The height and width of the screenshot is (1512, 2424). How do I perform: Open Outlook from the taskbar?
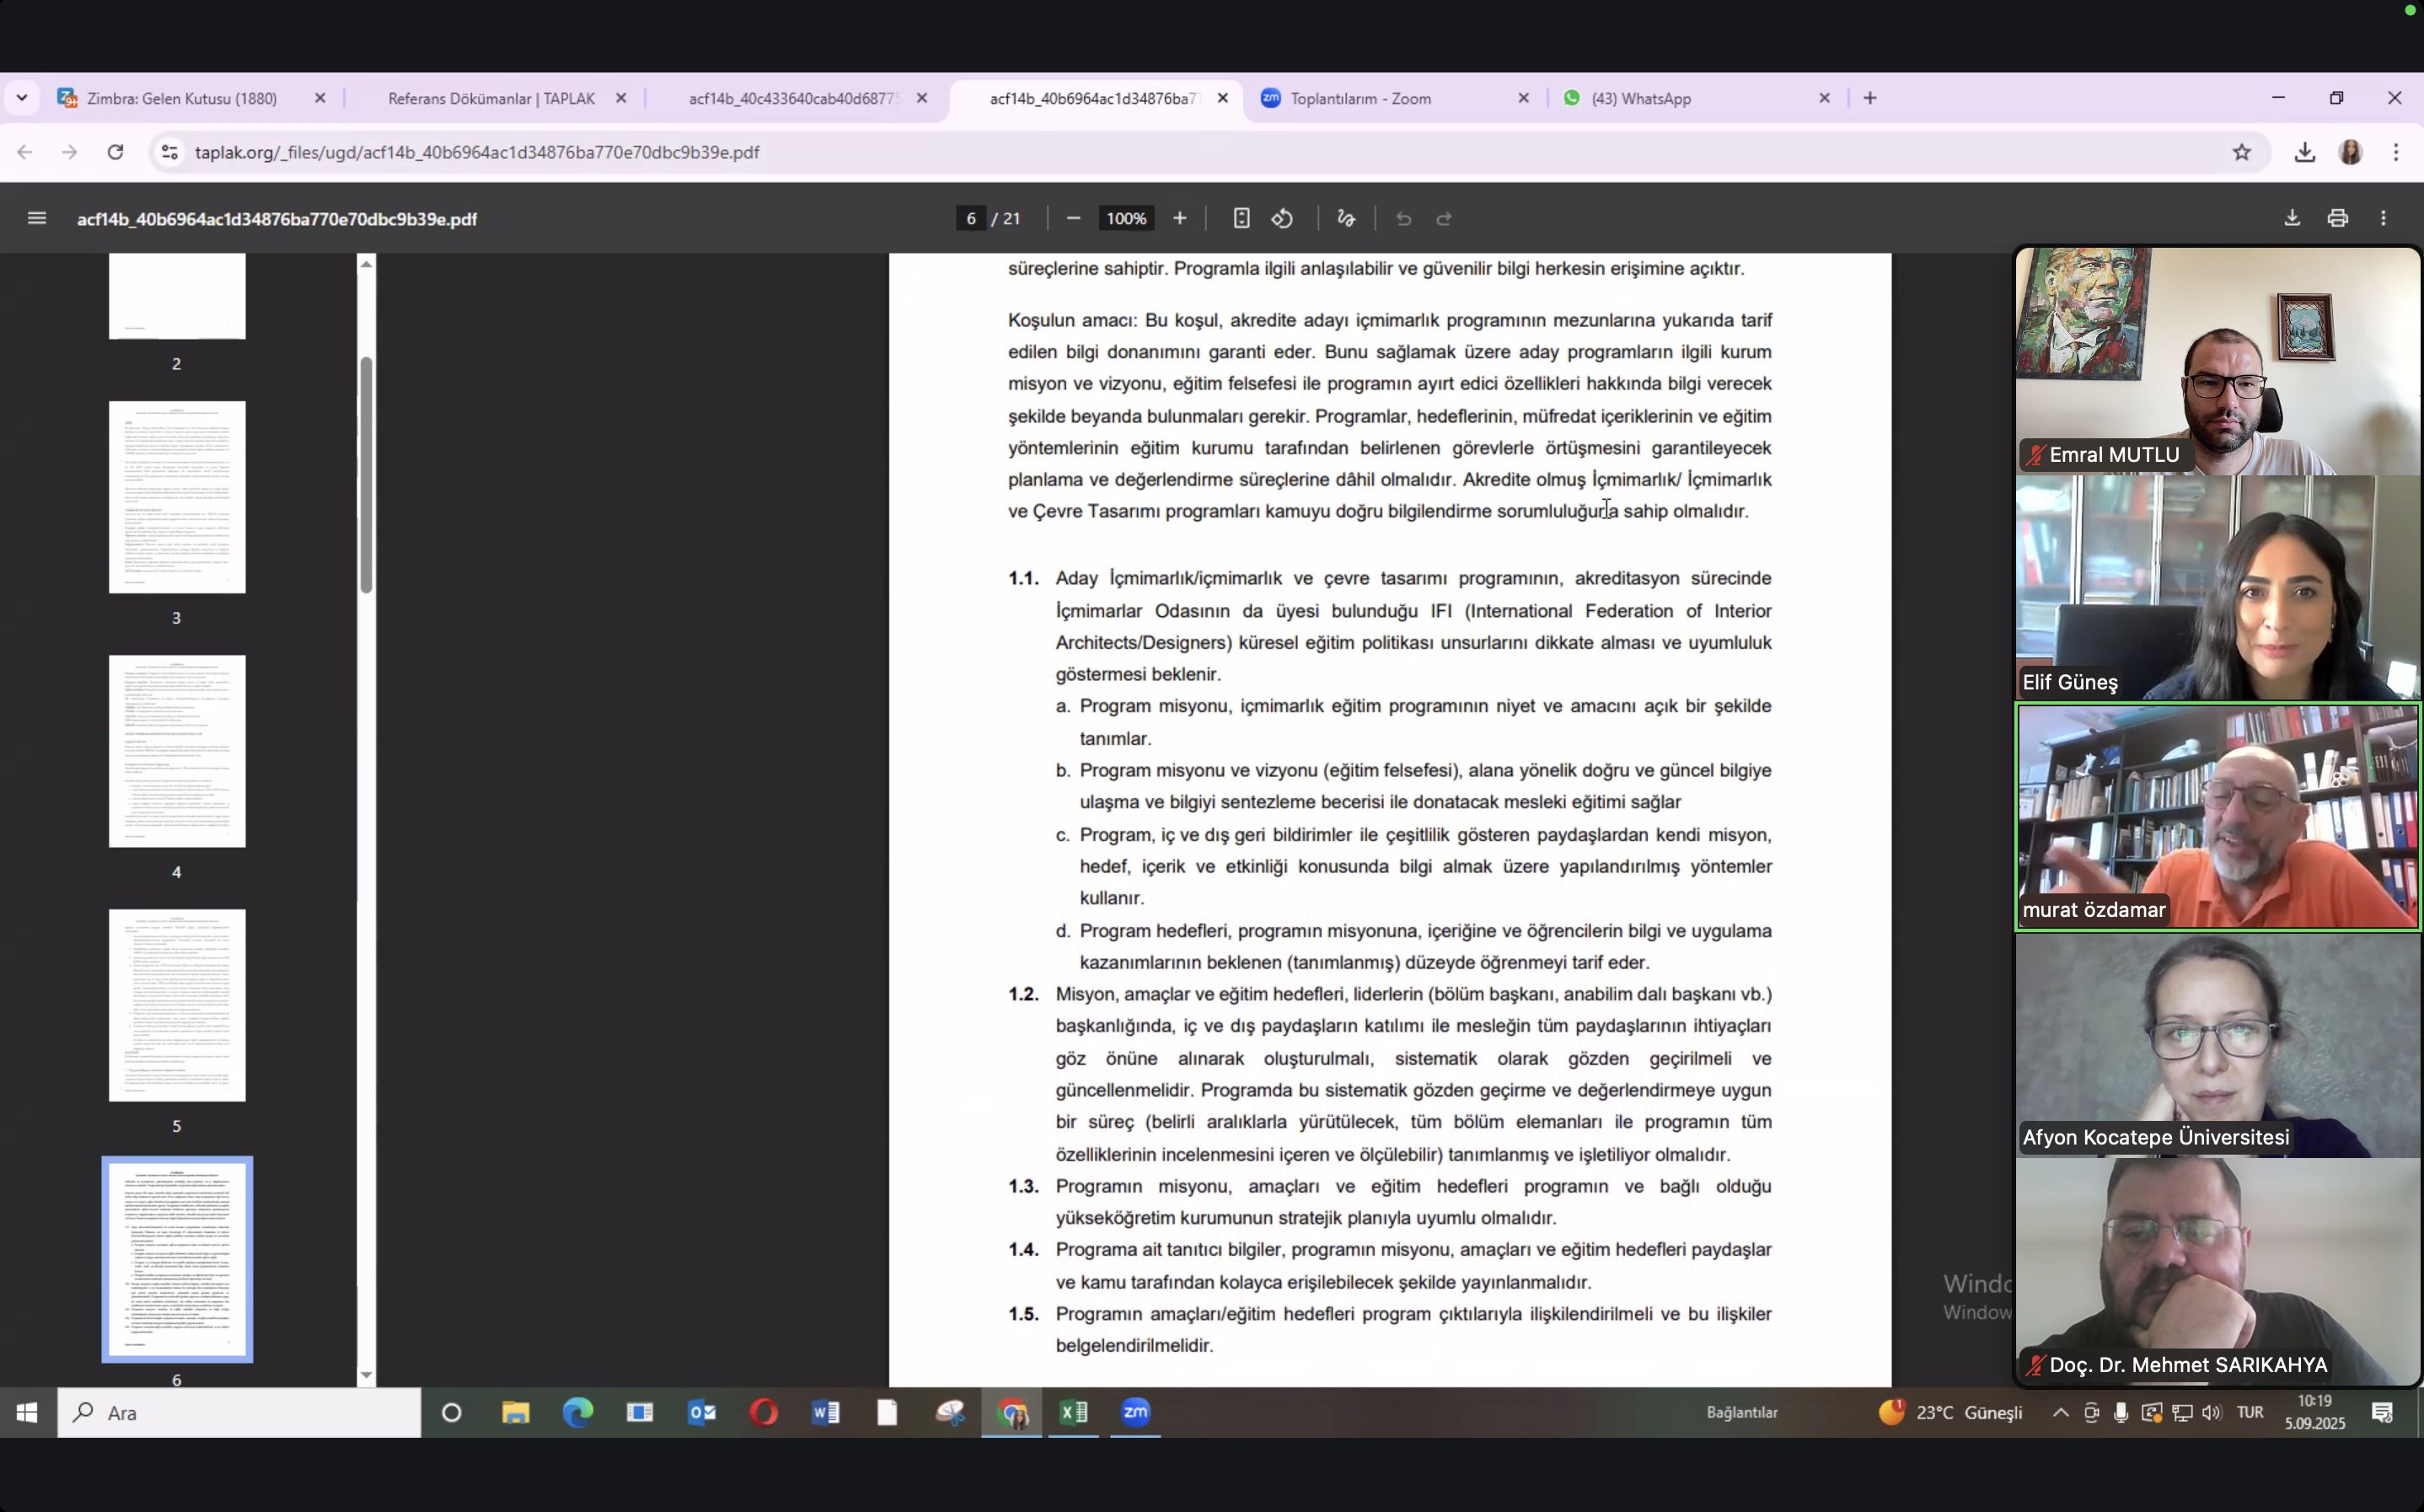[702, 1412]
